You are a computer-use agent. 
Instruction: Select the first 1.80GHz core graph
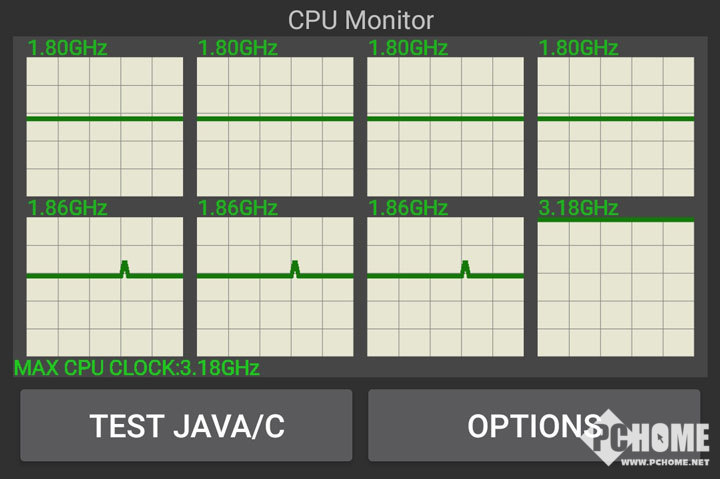(x=105, y=127)
